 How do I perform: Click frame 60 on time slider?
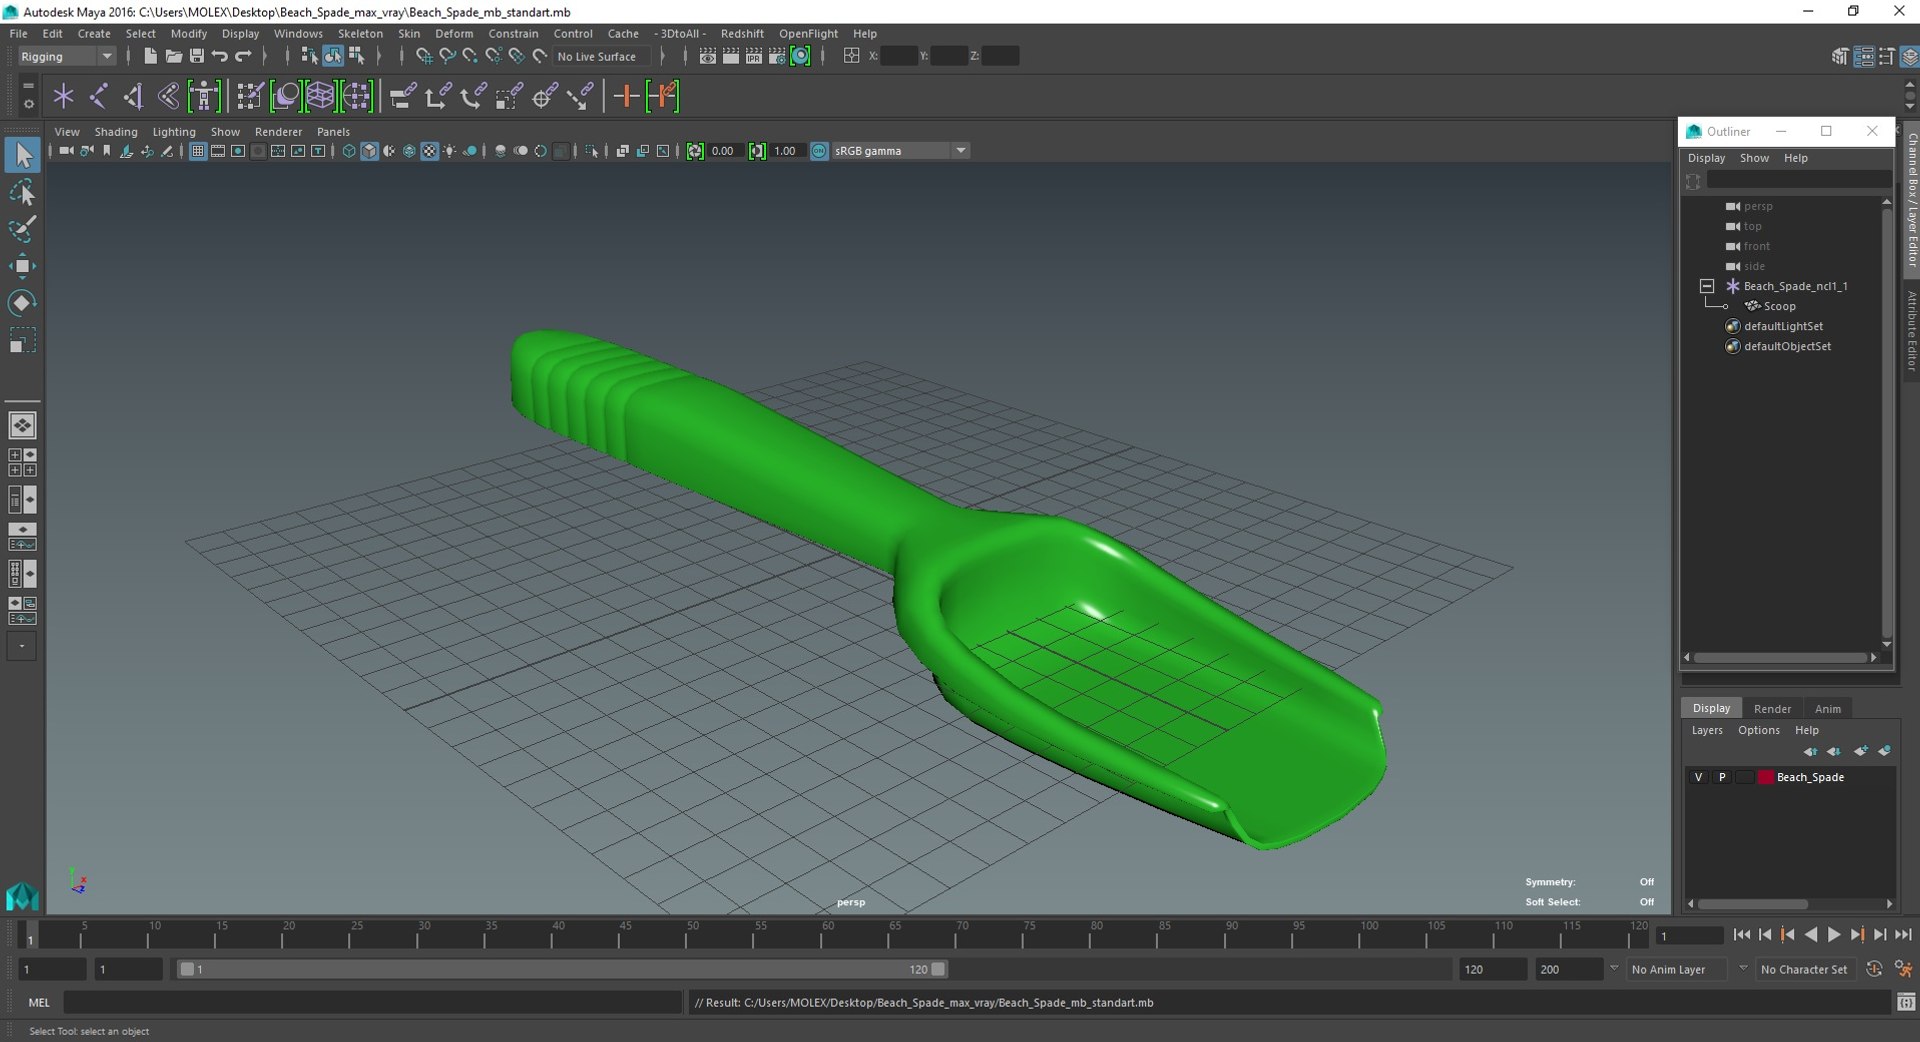828,934
